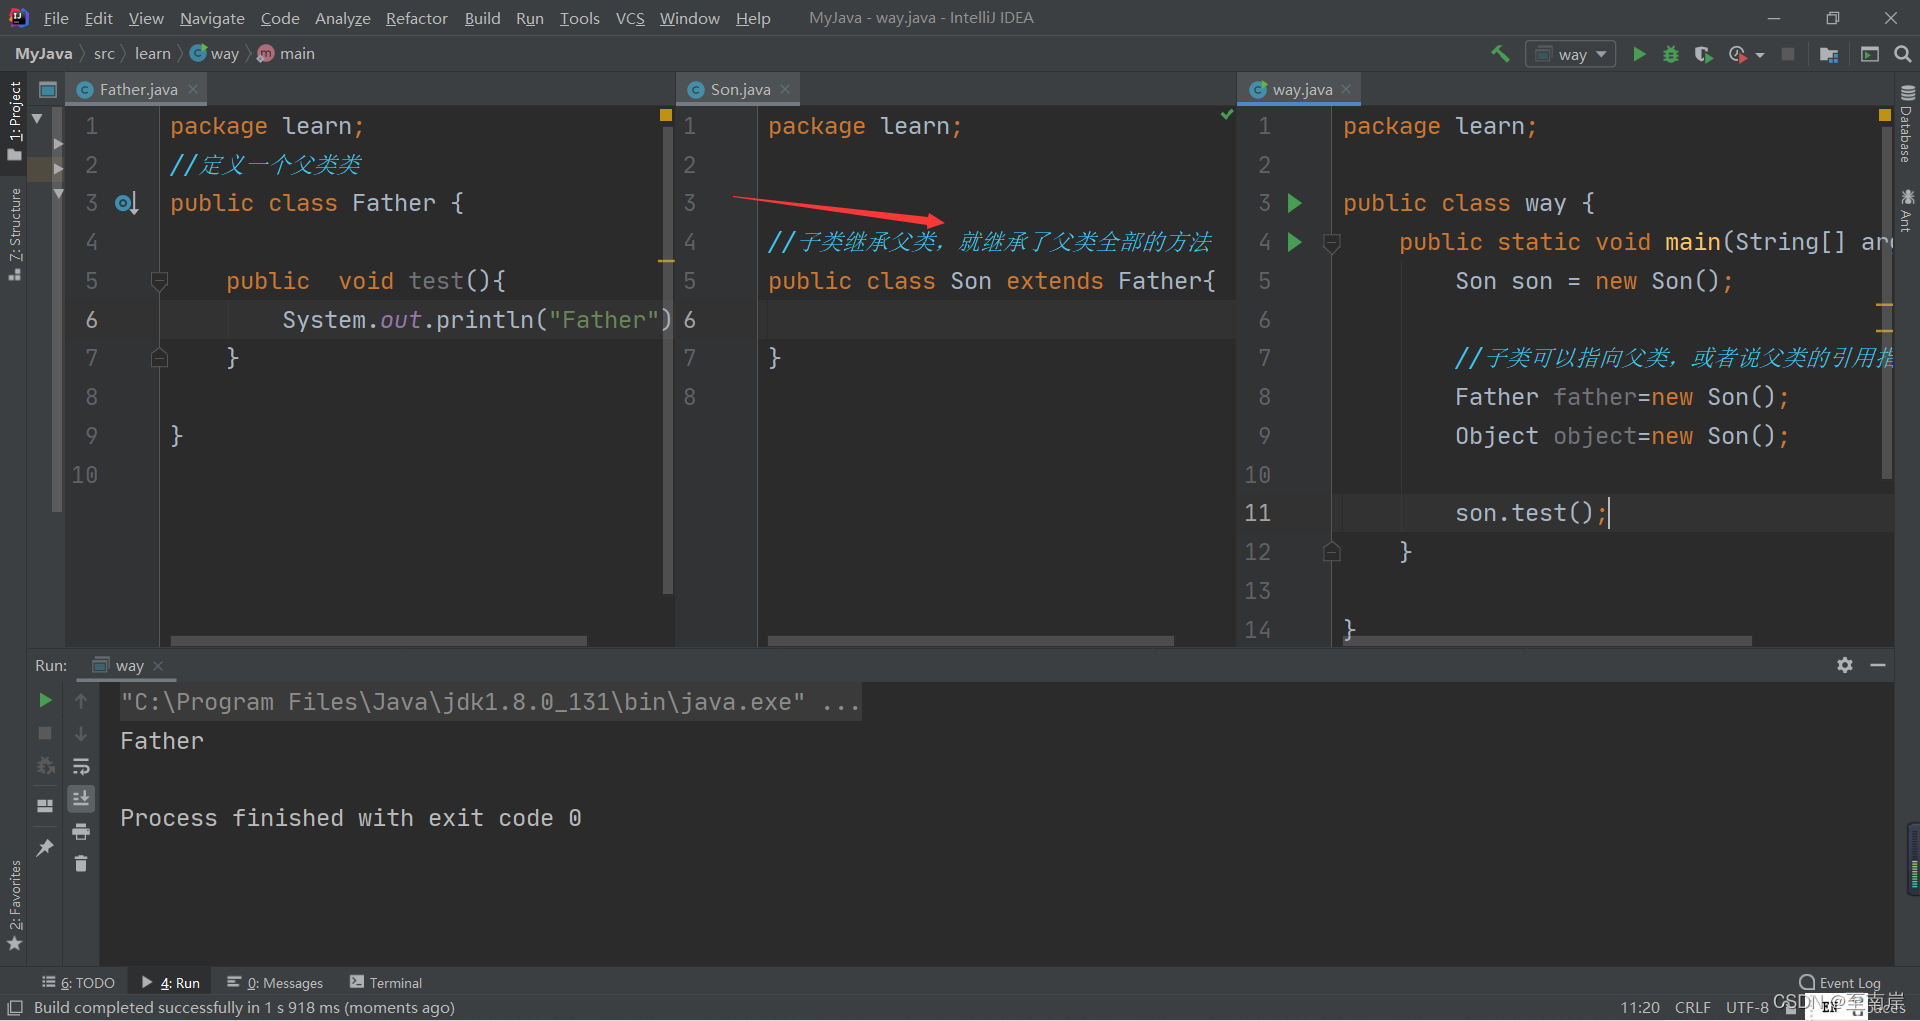Open the TODO tool window
This screenshot has width=1920, height=1021.
[x=79, y=983]
